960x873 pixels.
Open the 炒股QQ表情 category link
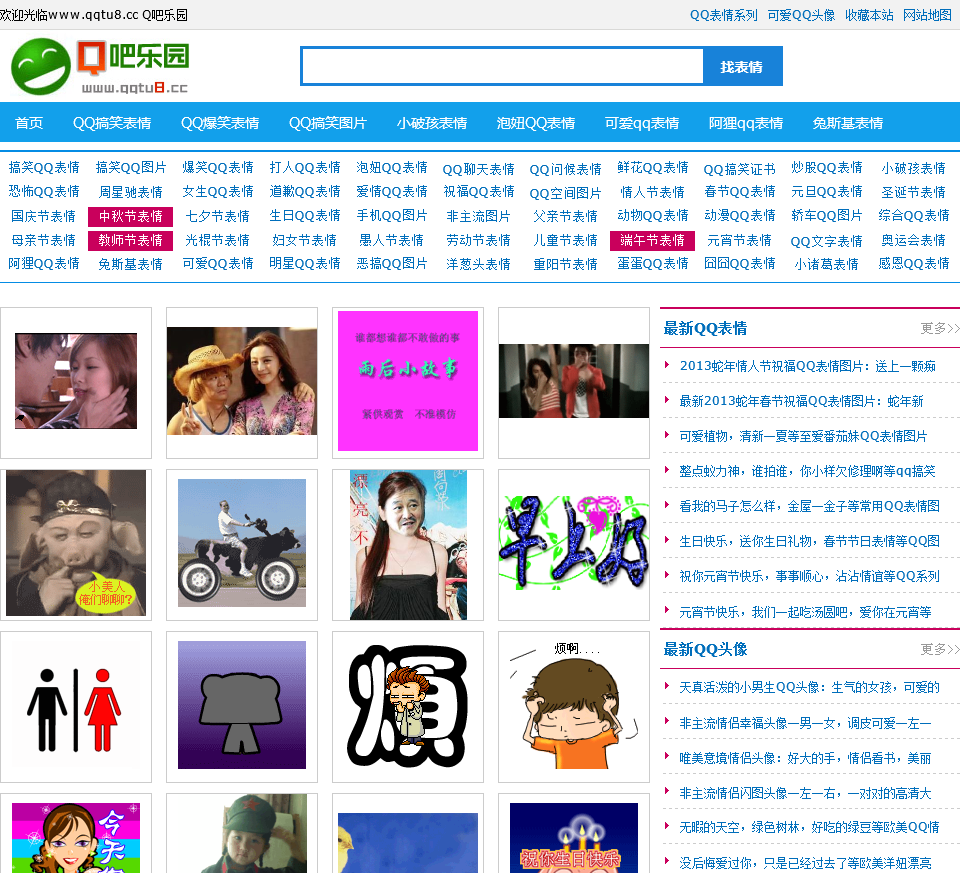[x=827, y=168]
